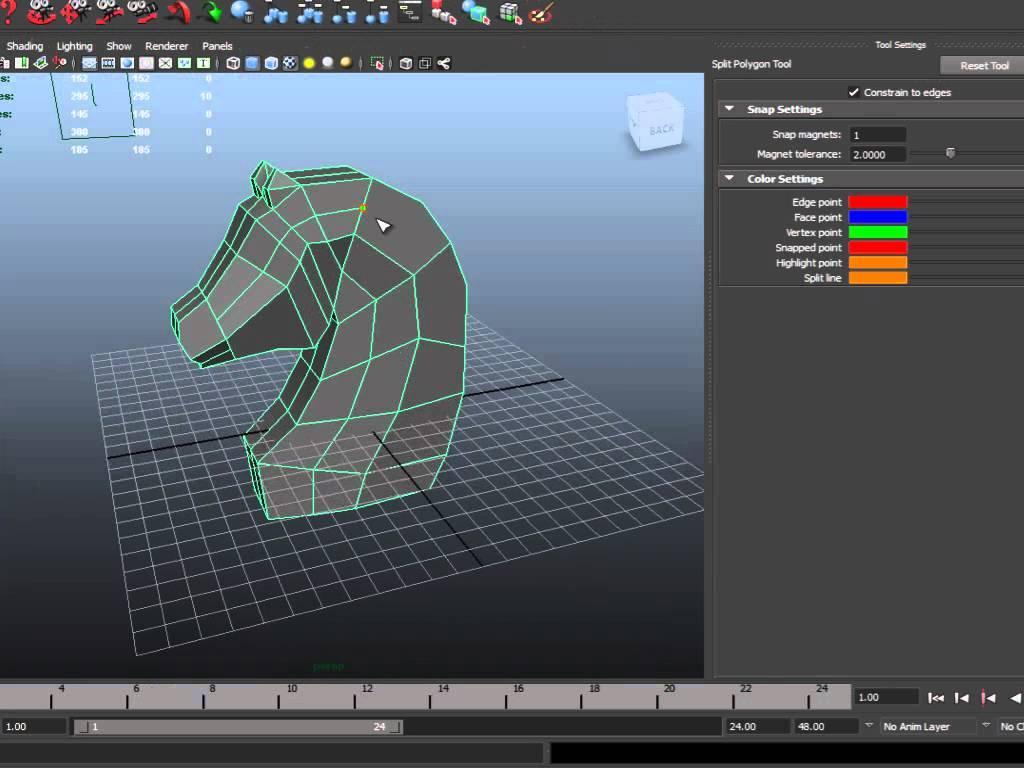Open the Shading menu
The image size is (1024, 768).
click(24, 46)
